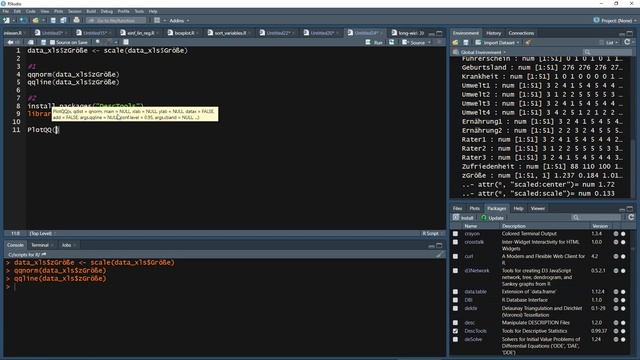640x360 pixels.
Task: Refresh the Packages list
Action: pos(631,217)
